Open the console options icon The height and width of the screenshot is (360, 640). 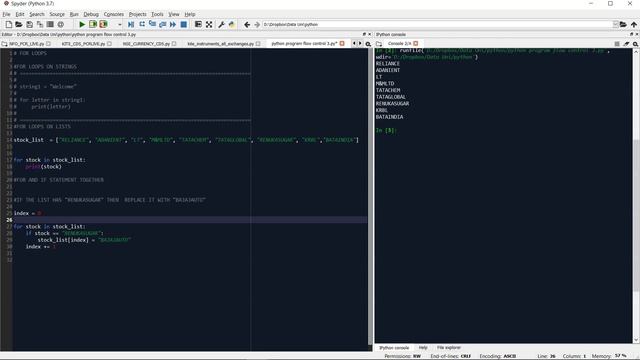pyautogui.click(x=636, y=44)
